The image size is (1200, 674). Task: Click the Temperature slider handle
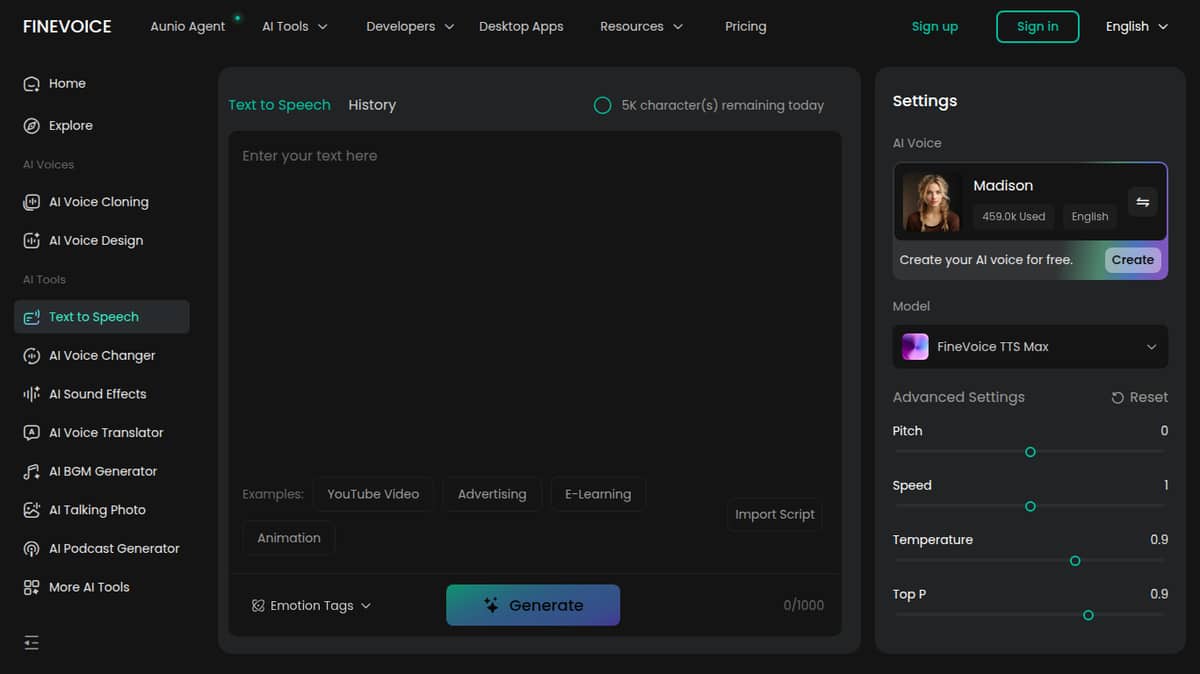click(1075, 562)
